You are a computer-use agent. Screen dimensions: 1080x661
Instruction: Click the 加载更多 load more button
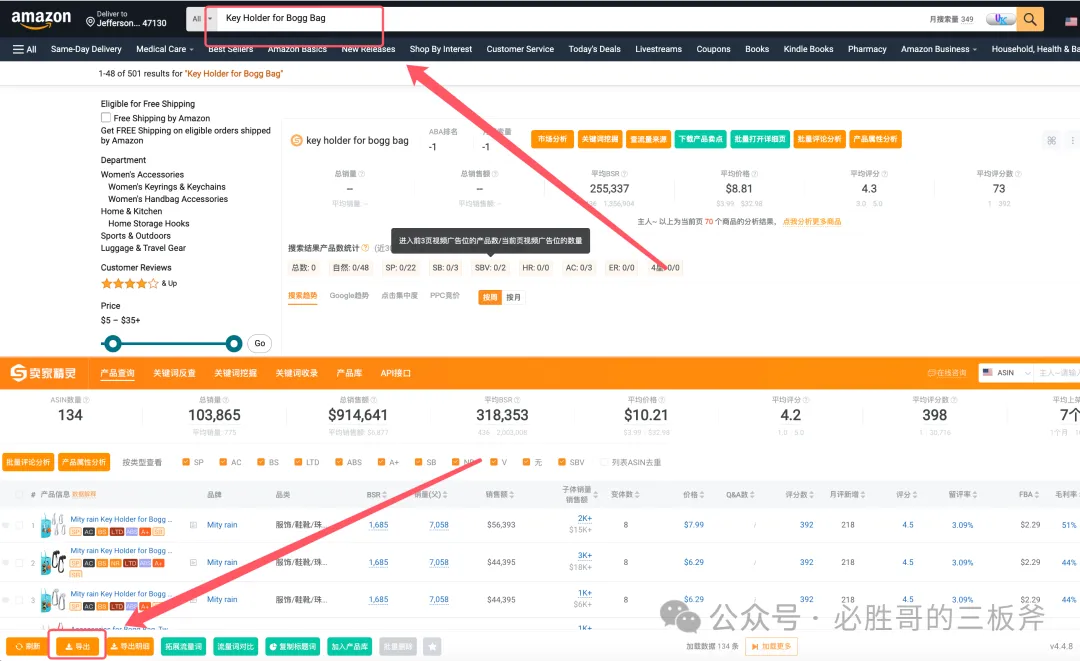click(771, 647)
